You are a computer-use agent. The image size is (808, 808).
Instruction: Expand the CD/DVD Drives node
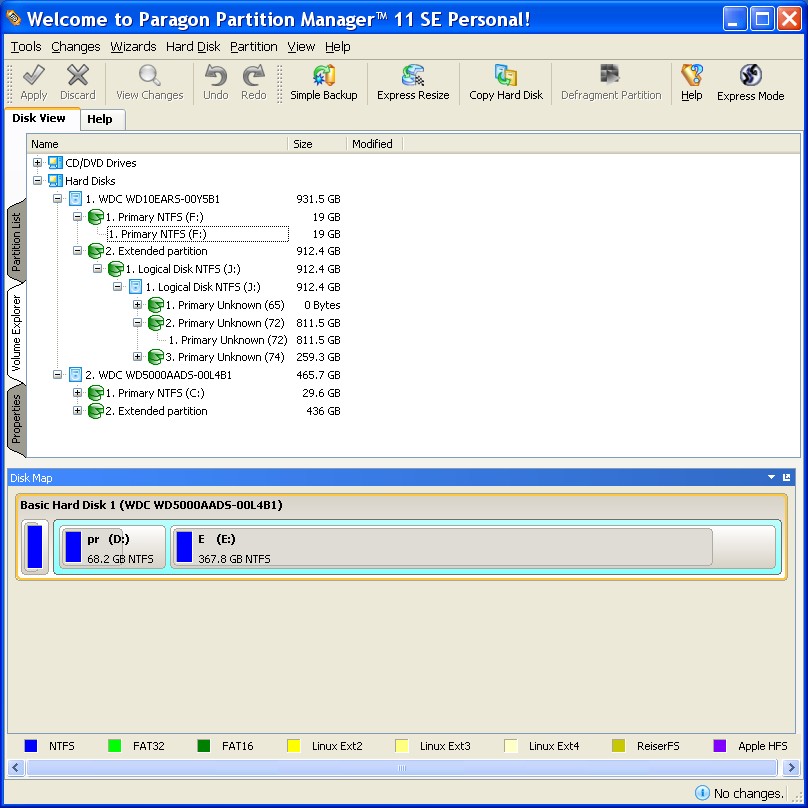point(37,162)
